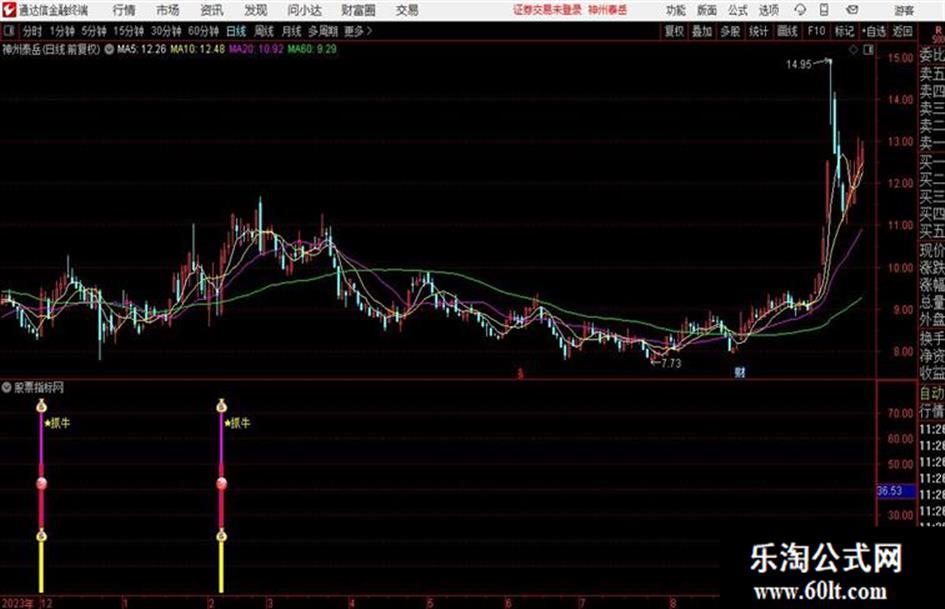Viewport: 945px width, 609px height.
Task: Switch to 月线 monthly period tab
Action: [x=292, y=31]
